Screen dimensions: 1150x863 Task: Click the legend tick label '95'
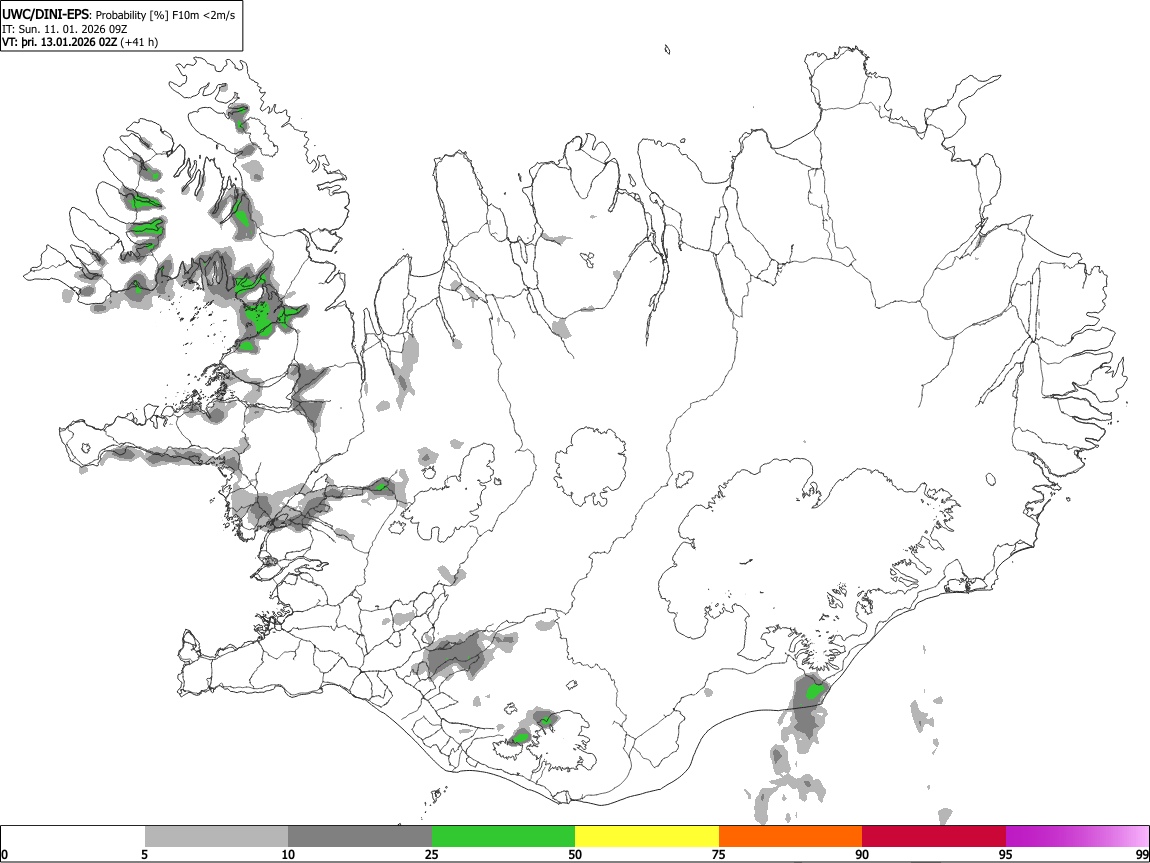click(x=1006, y=854)
